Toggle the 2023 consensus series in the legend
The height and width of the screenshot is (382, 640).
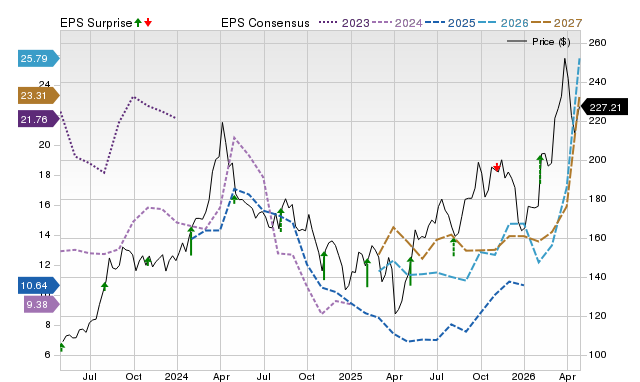click(344, 23)
